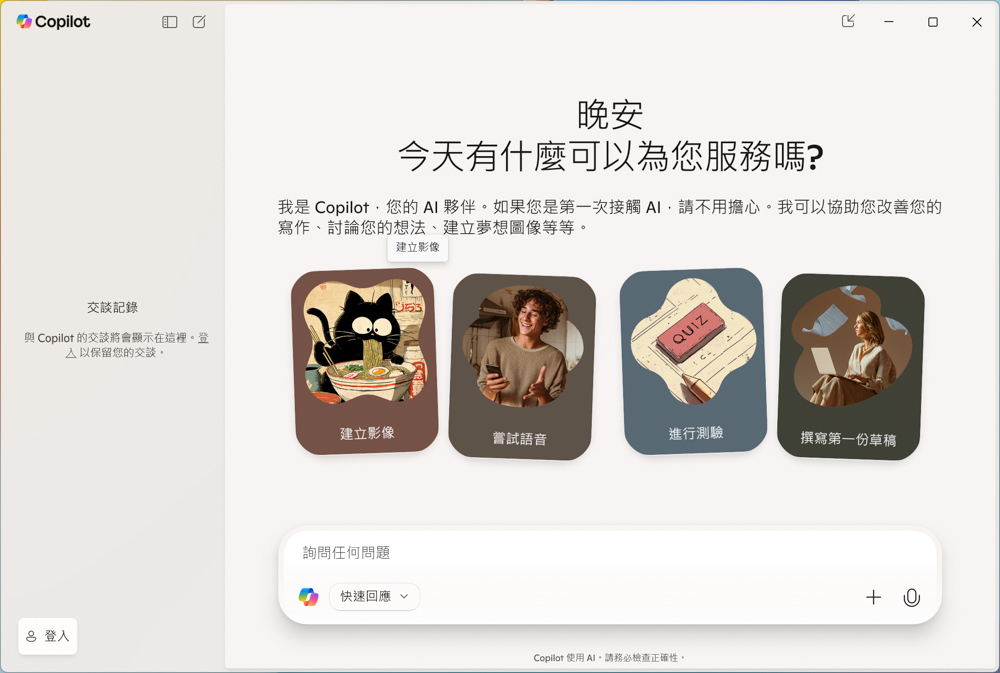Viewport: 1000px width, 673px height.
Task: Open the 進行測驗 quiz card
Action: (694, 361)
